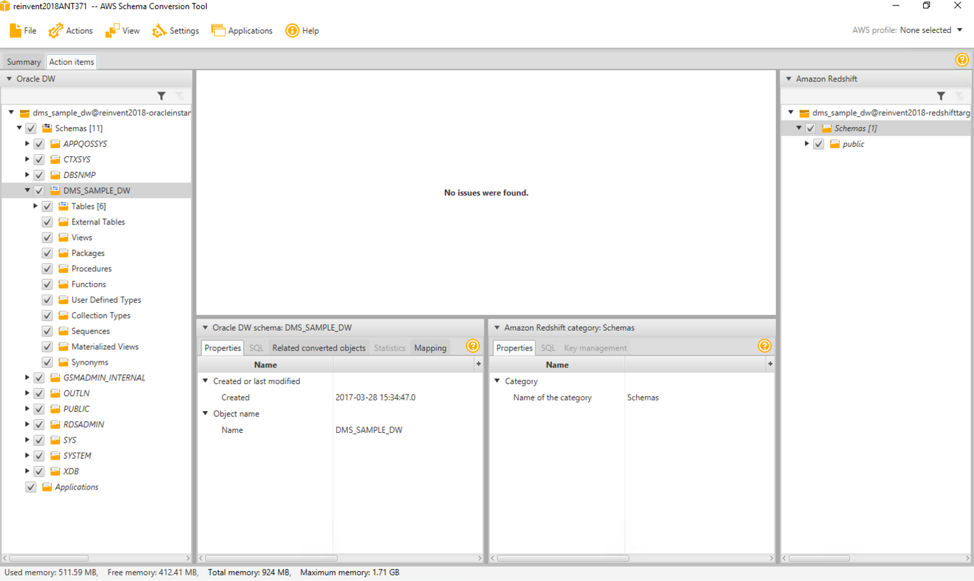Click the SYS schema icon
The image size is (974, 581).
(x=55, y=439)
